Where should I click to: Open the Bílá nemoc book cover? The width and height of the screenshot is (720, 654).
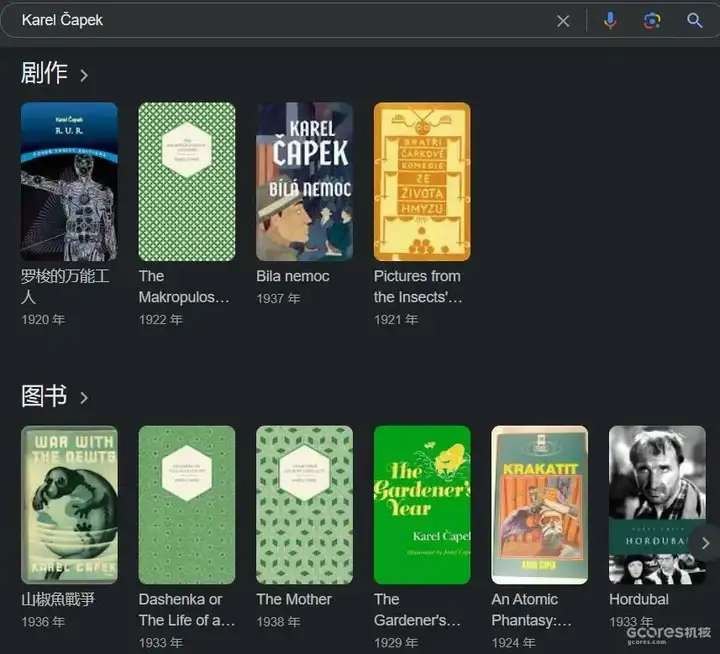point(304,182)
